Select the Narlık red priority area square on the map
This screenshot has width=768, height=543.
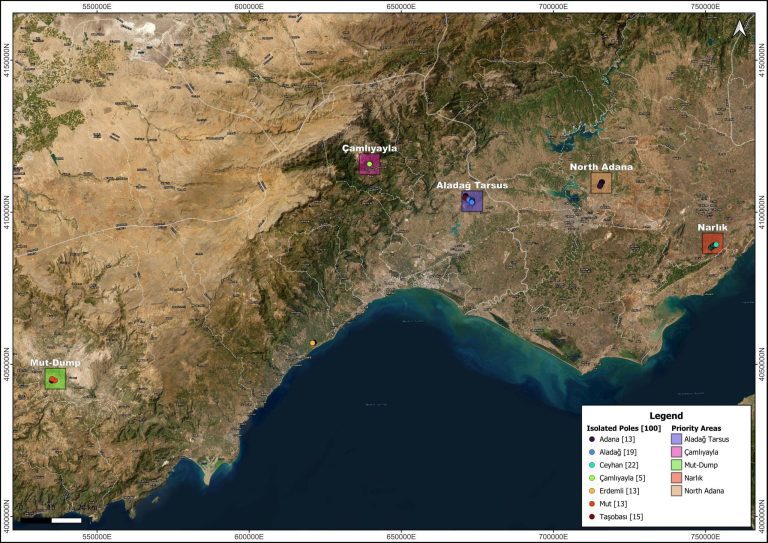click(x=712, y=243)
